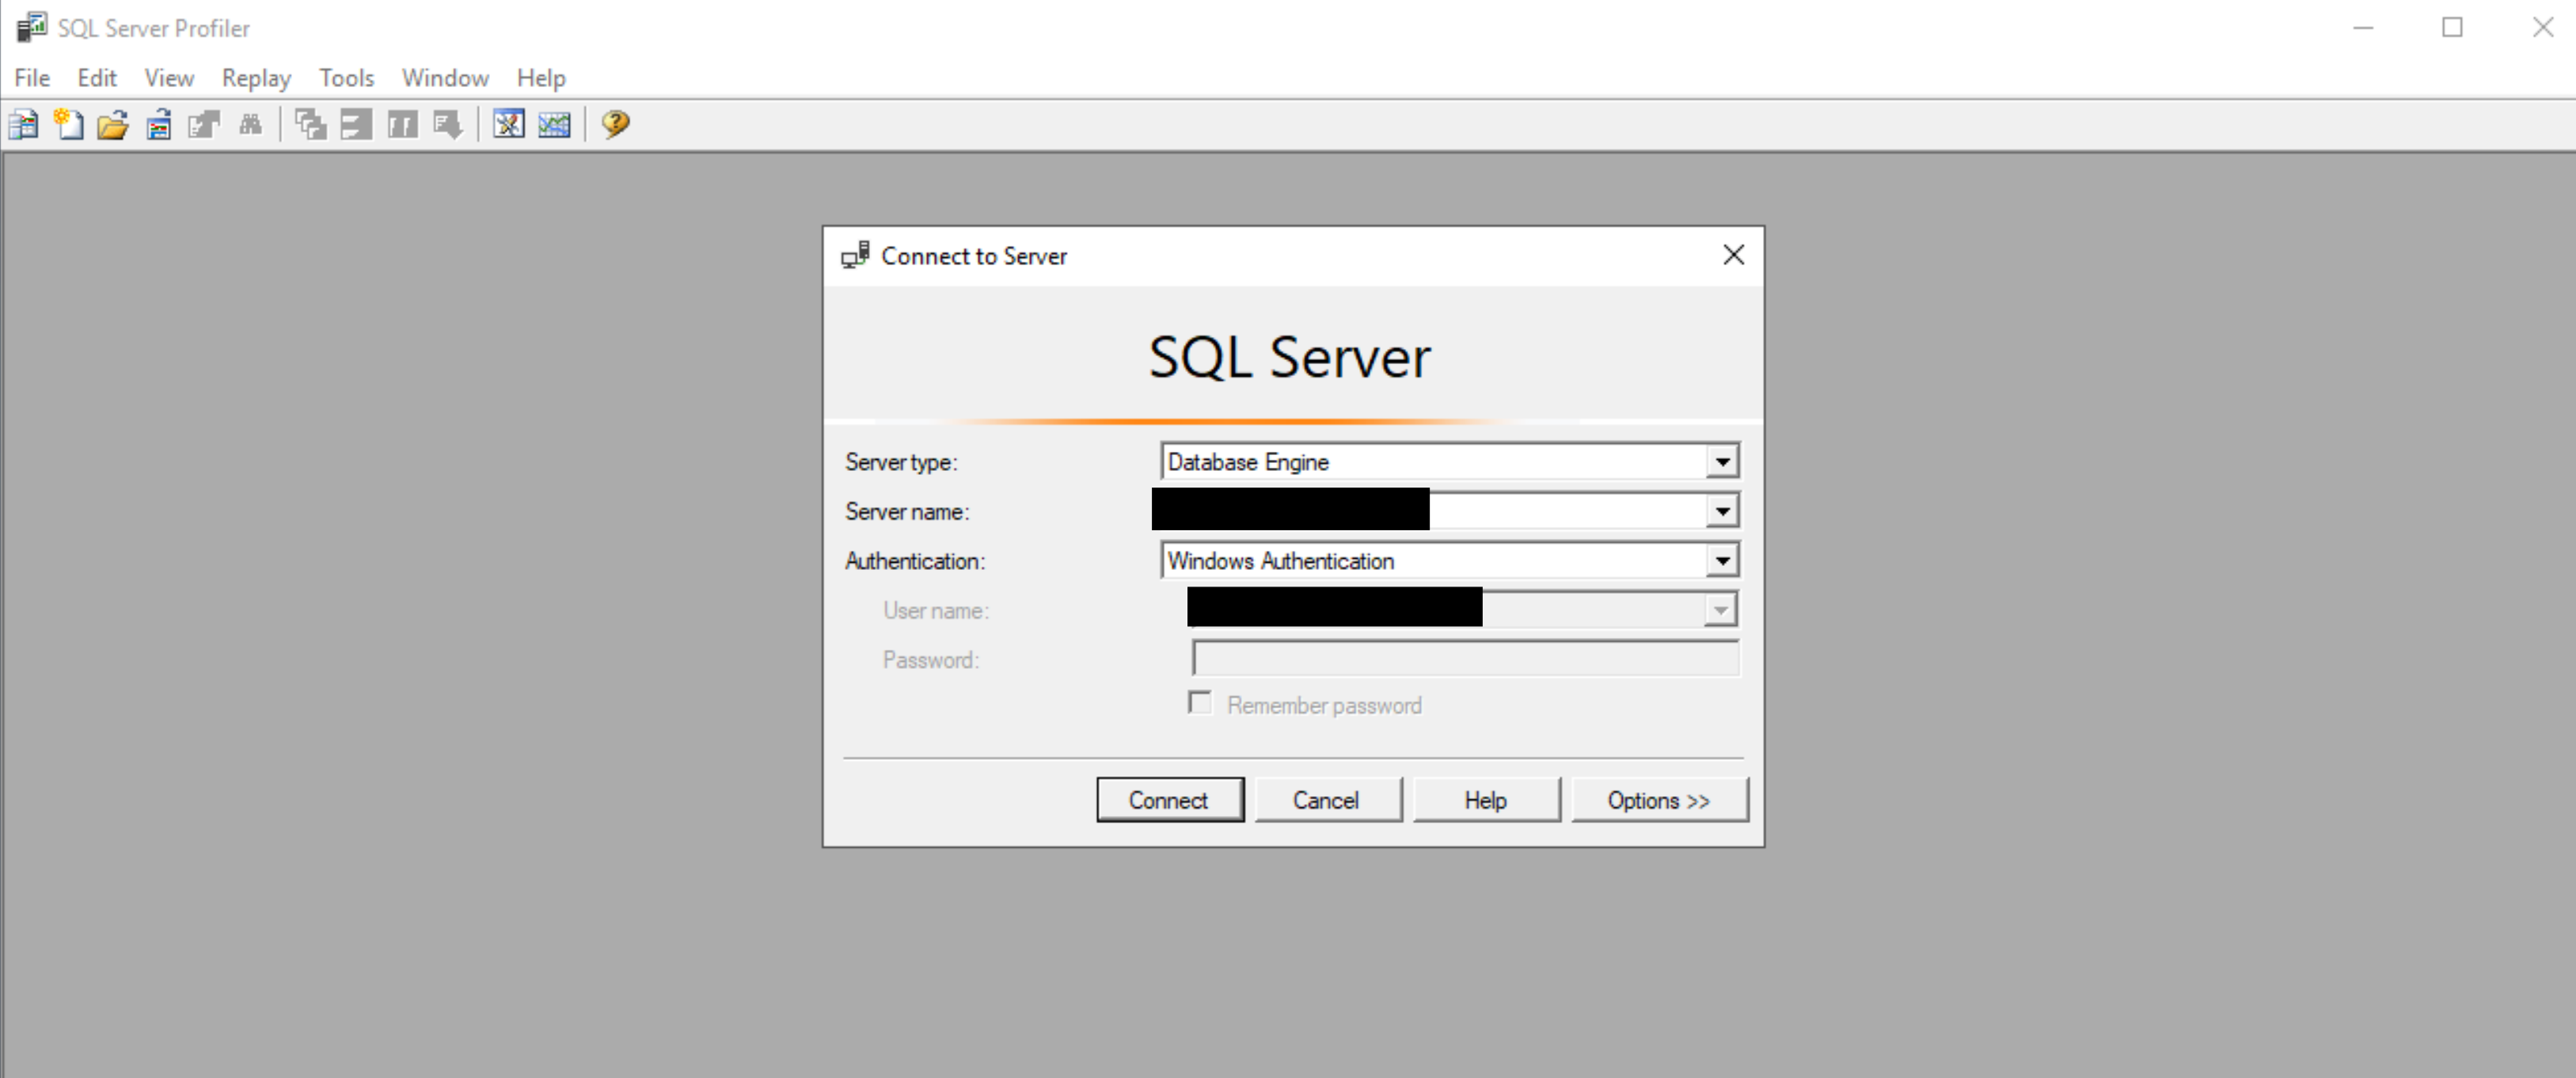Launch Performance Monitor chart icon
Viewport: 2576px width, 1078px height.
click(x=554, y=125)
